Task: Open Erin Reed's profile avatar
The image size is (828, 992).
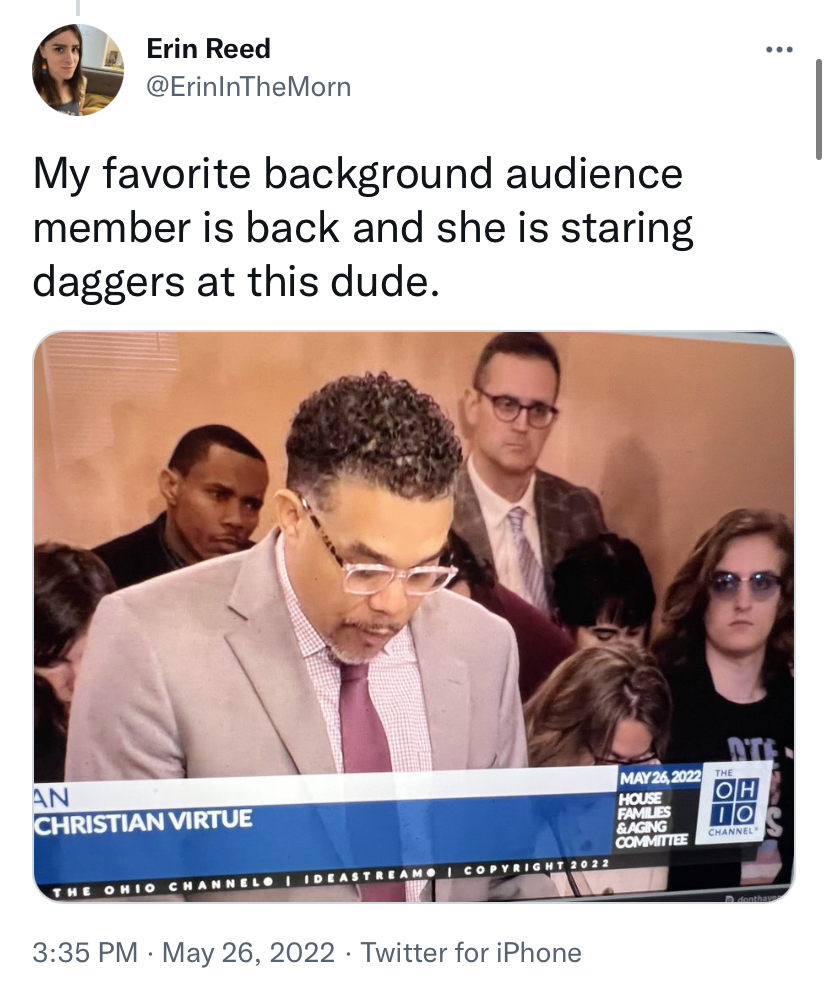Action: pos(78,70)
